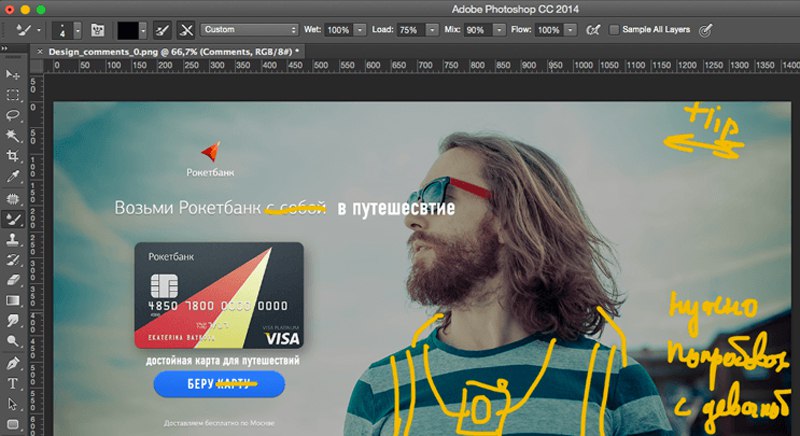Select the History Brush tool
Screen dimensions: 800x436
13,260
